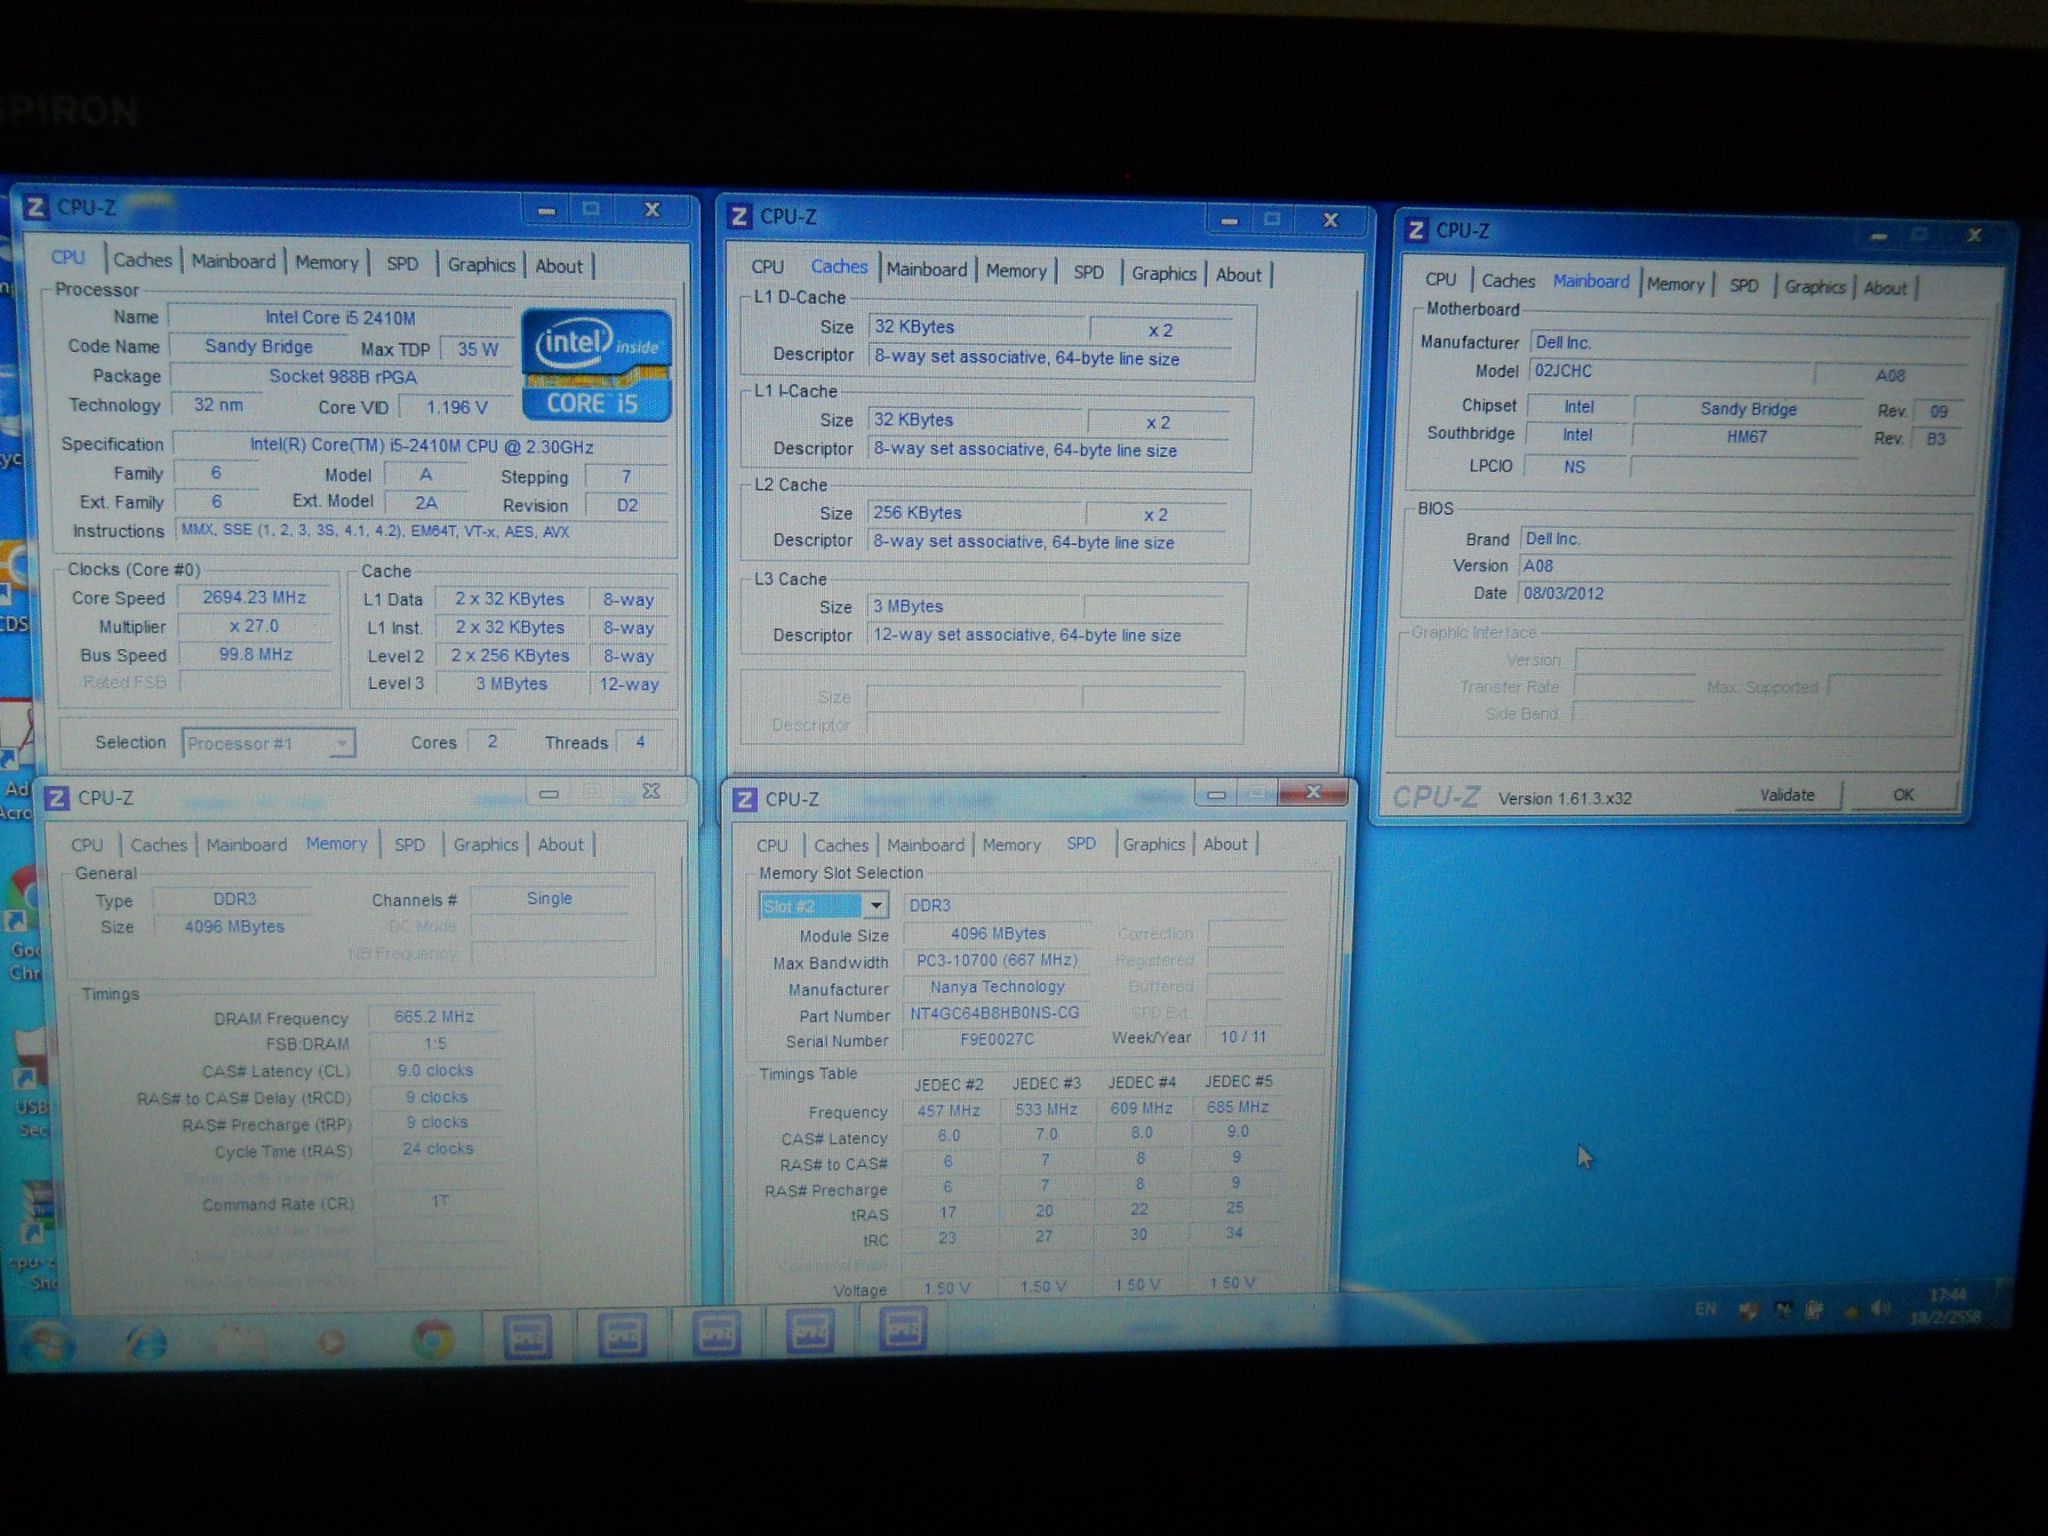2048x1536 pixels.
Task: Click the EN language indicator
Action: click(1705, 1308)
